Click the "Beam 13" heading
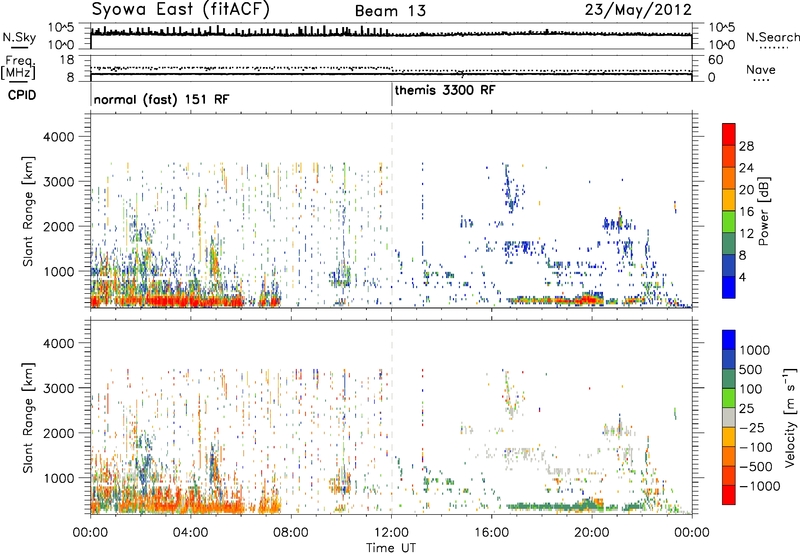 point(390,11)
